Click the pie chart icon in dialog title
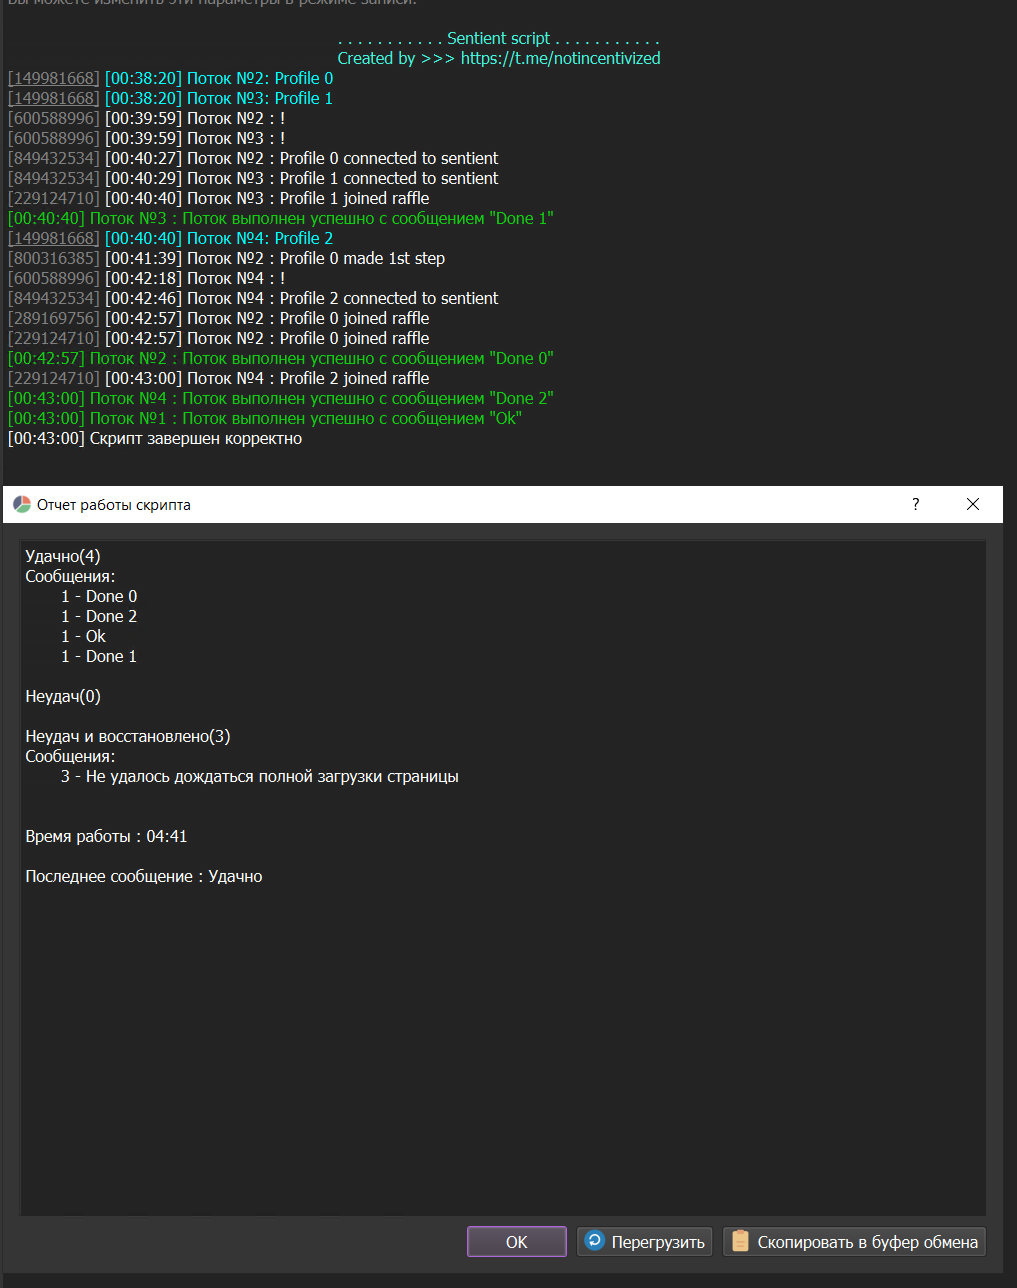This screenshot has width=1017, height=1288. (x=22, y=505)
